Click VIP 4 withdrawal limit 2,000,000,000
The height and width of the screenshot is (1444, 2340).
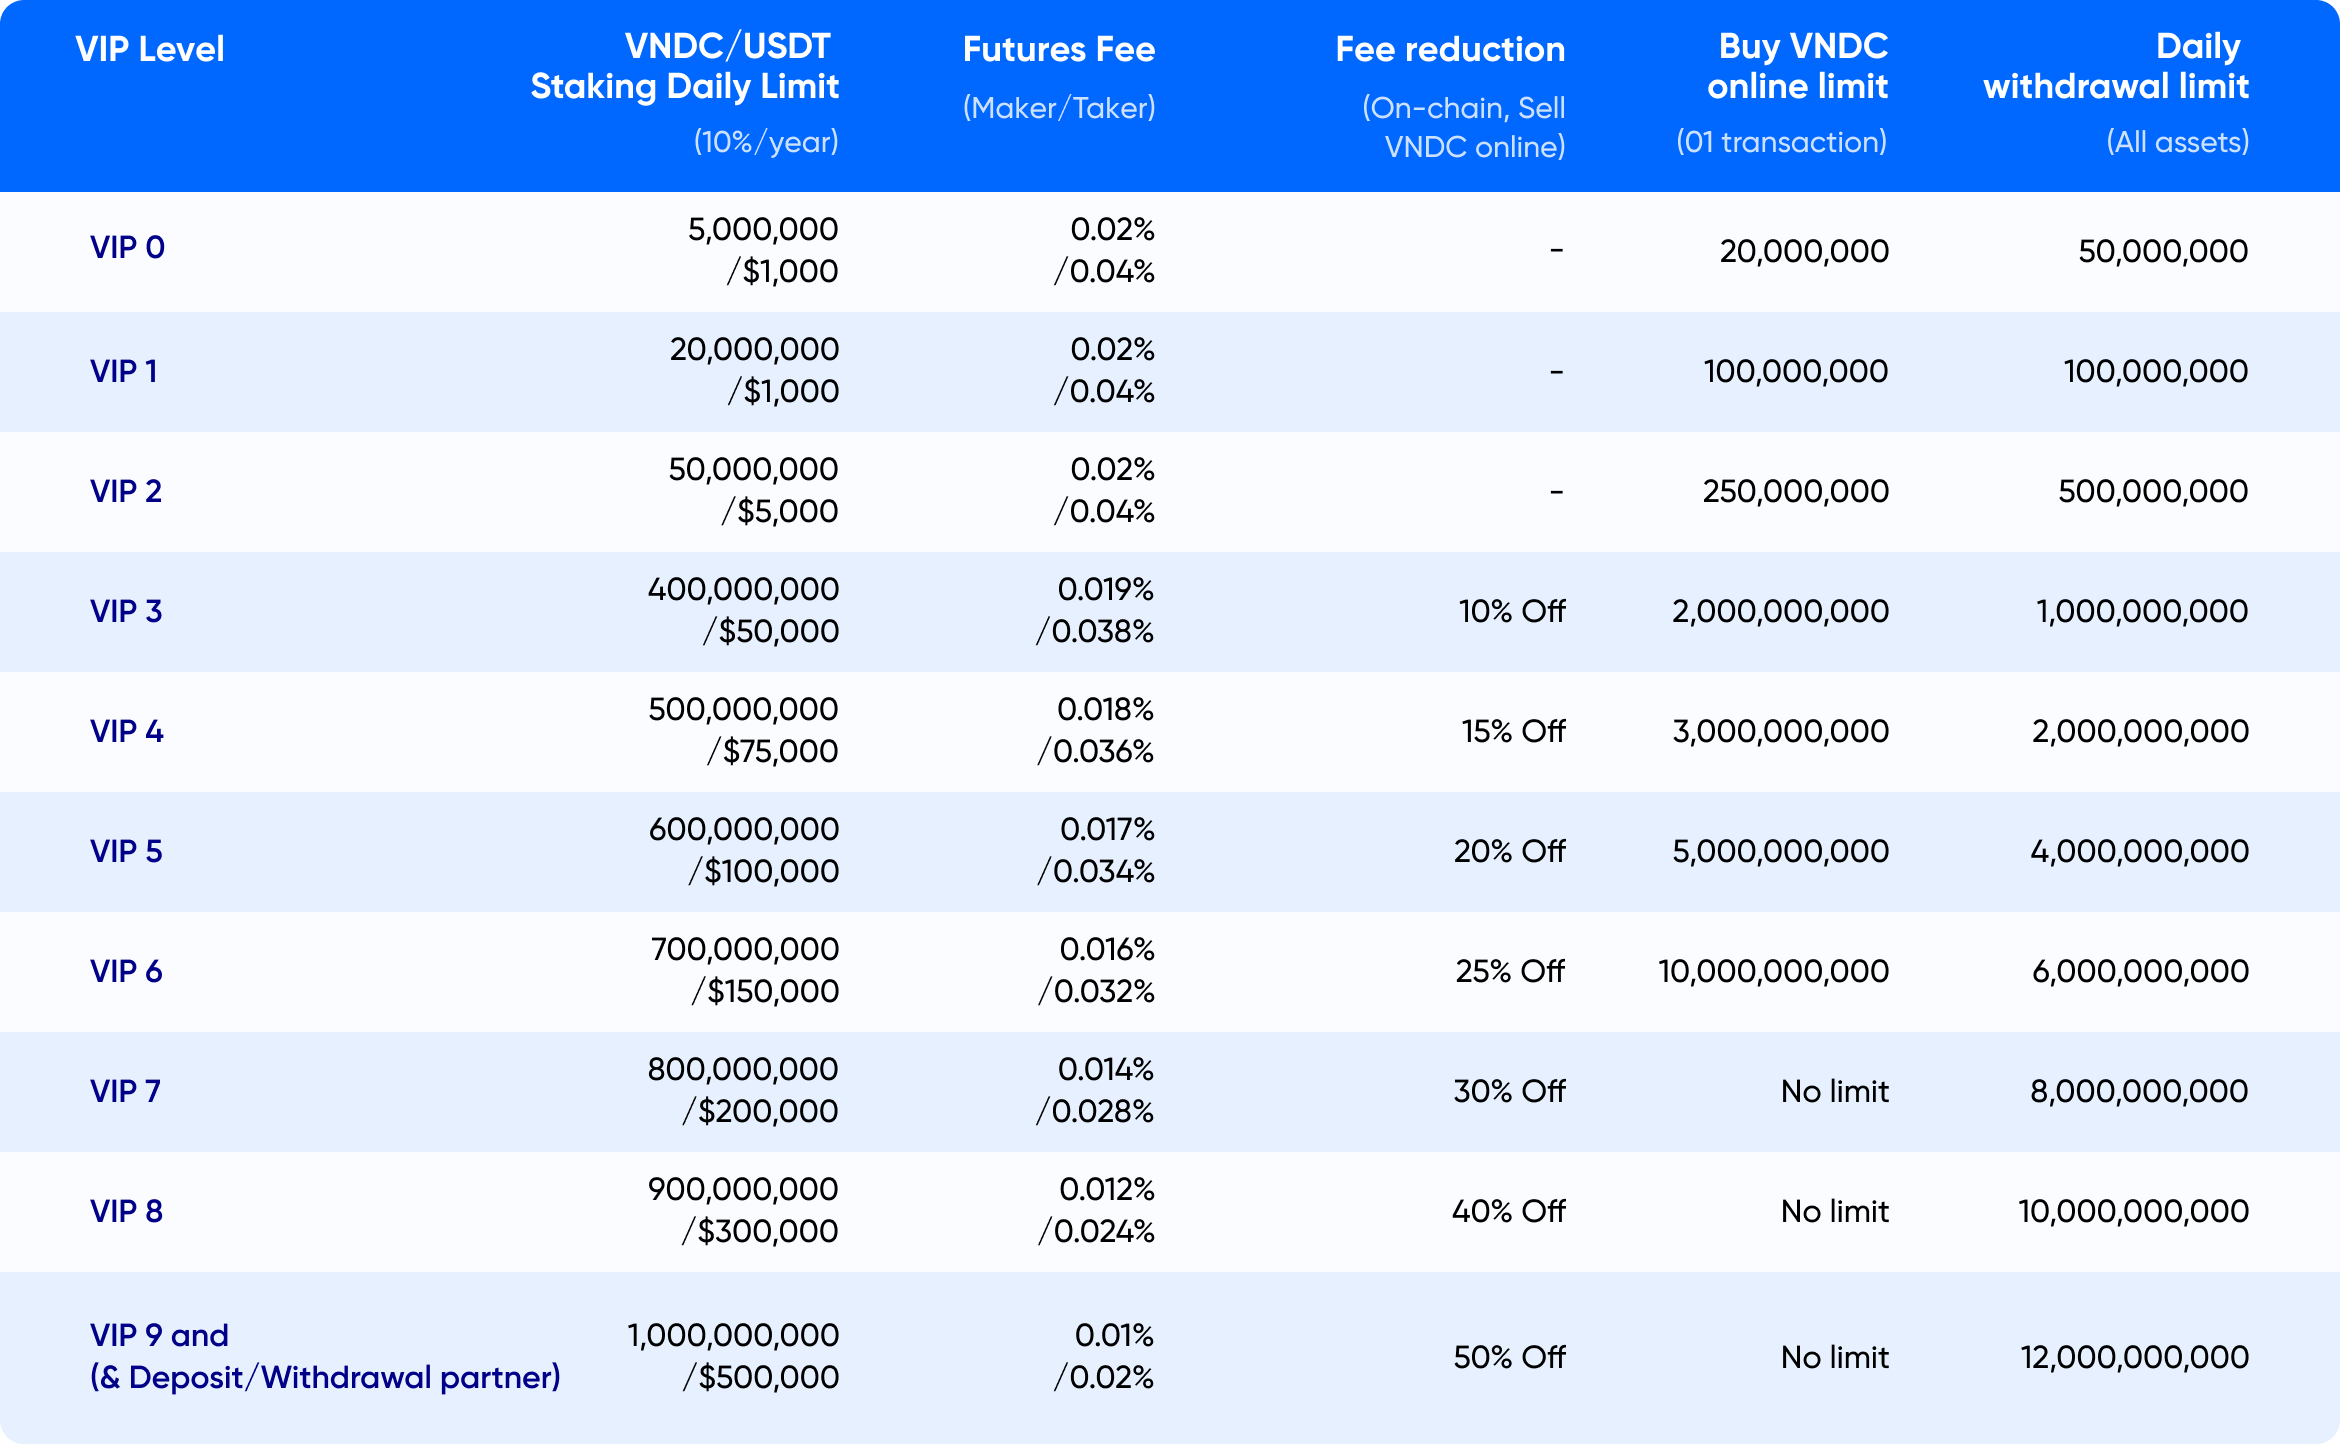click(2141, 731)
